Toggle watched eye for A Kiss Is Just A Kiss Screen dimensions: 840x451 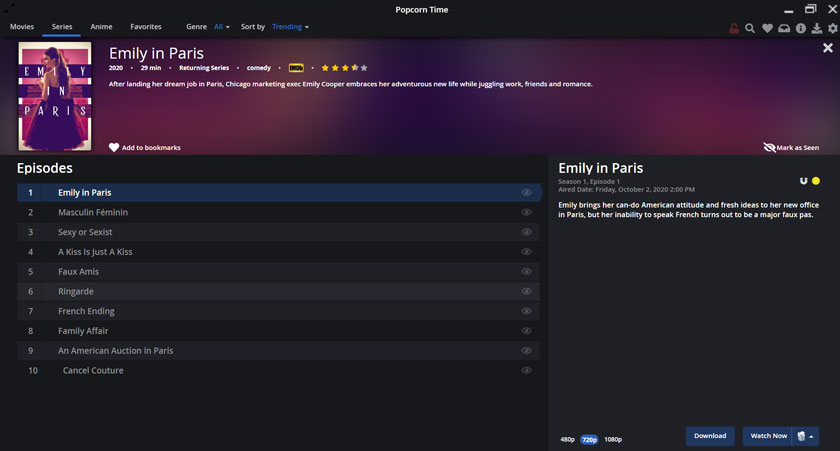coord(527,252)
